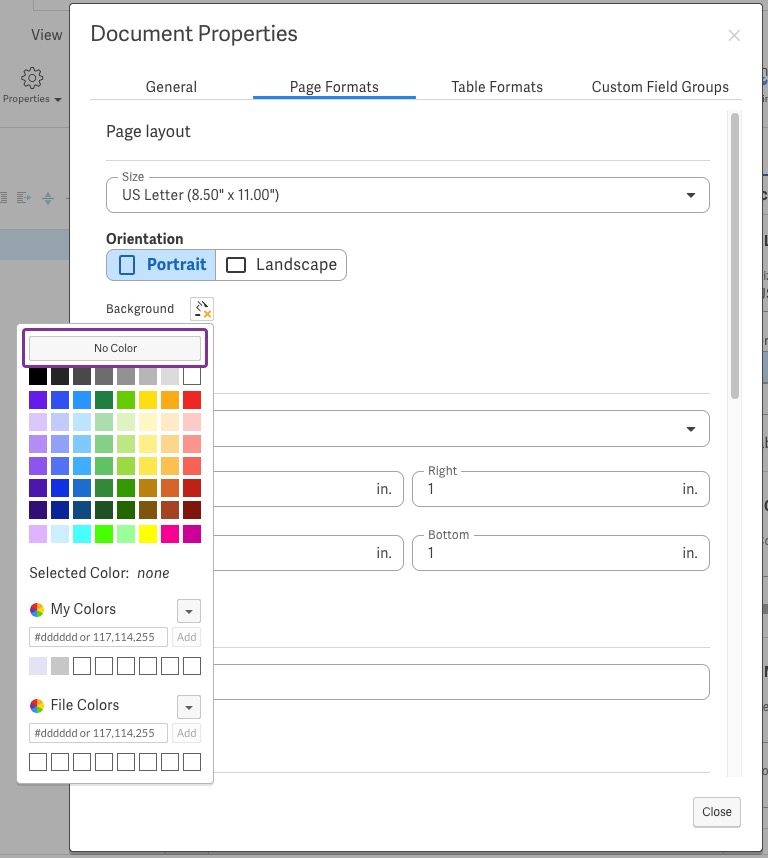Close the Document Properties dialog with X
Viewport: 768px width, 858px height.
coord(734,36)
